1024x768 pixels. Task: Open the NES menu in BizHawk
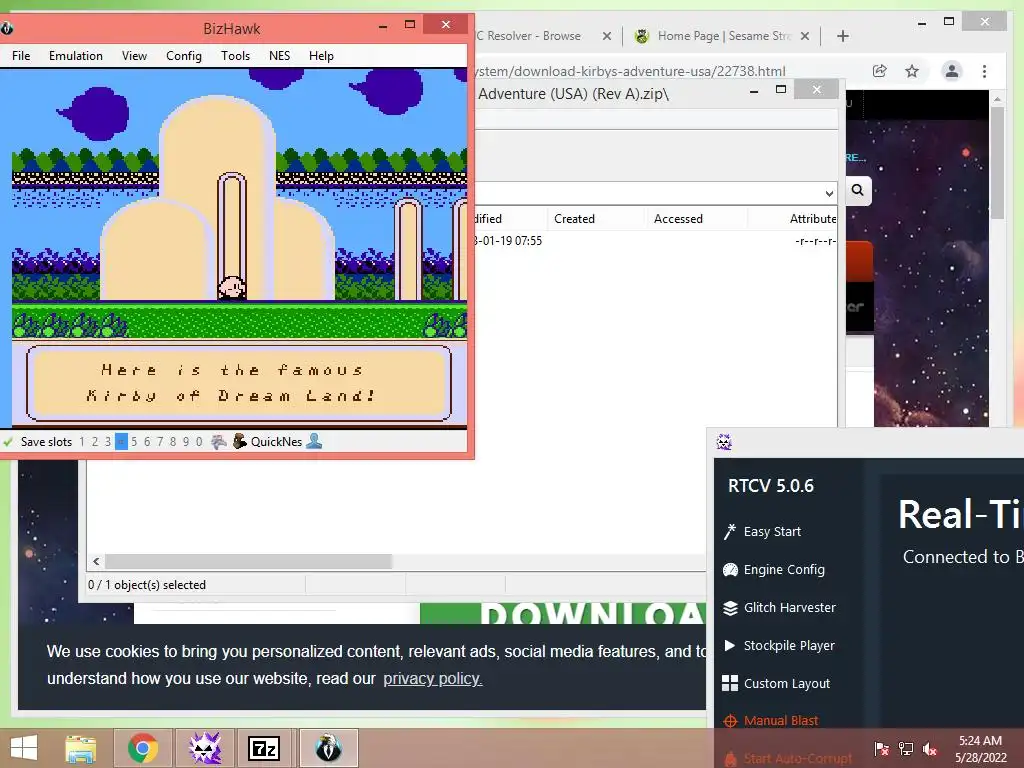280,56
